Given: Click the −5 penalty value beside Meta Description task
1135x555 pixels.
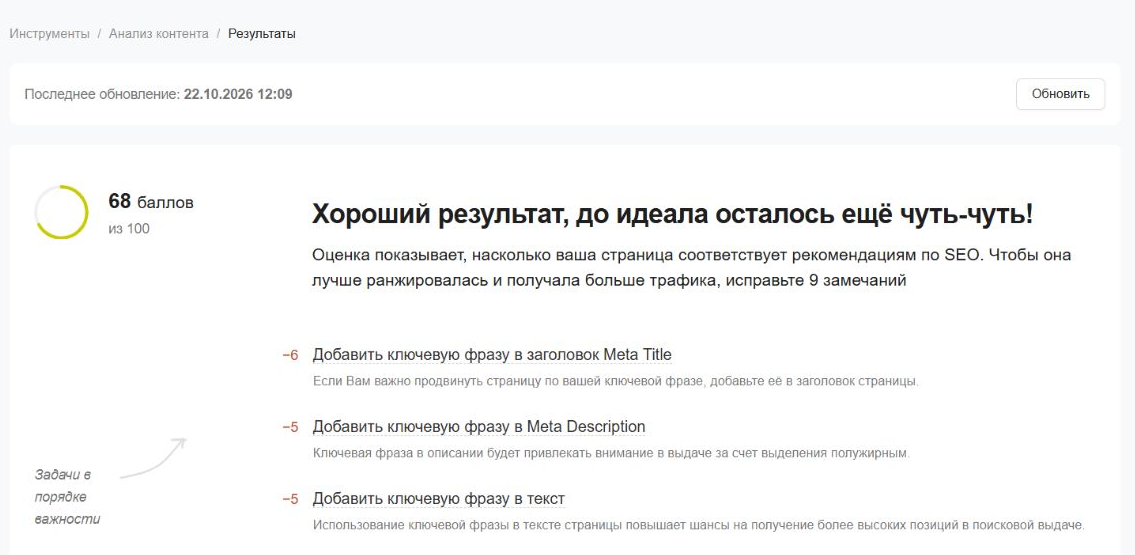Looking at the screenshot, I should tap(290, 427).
